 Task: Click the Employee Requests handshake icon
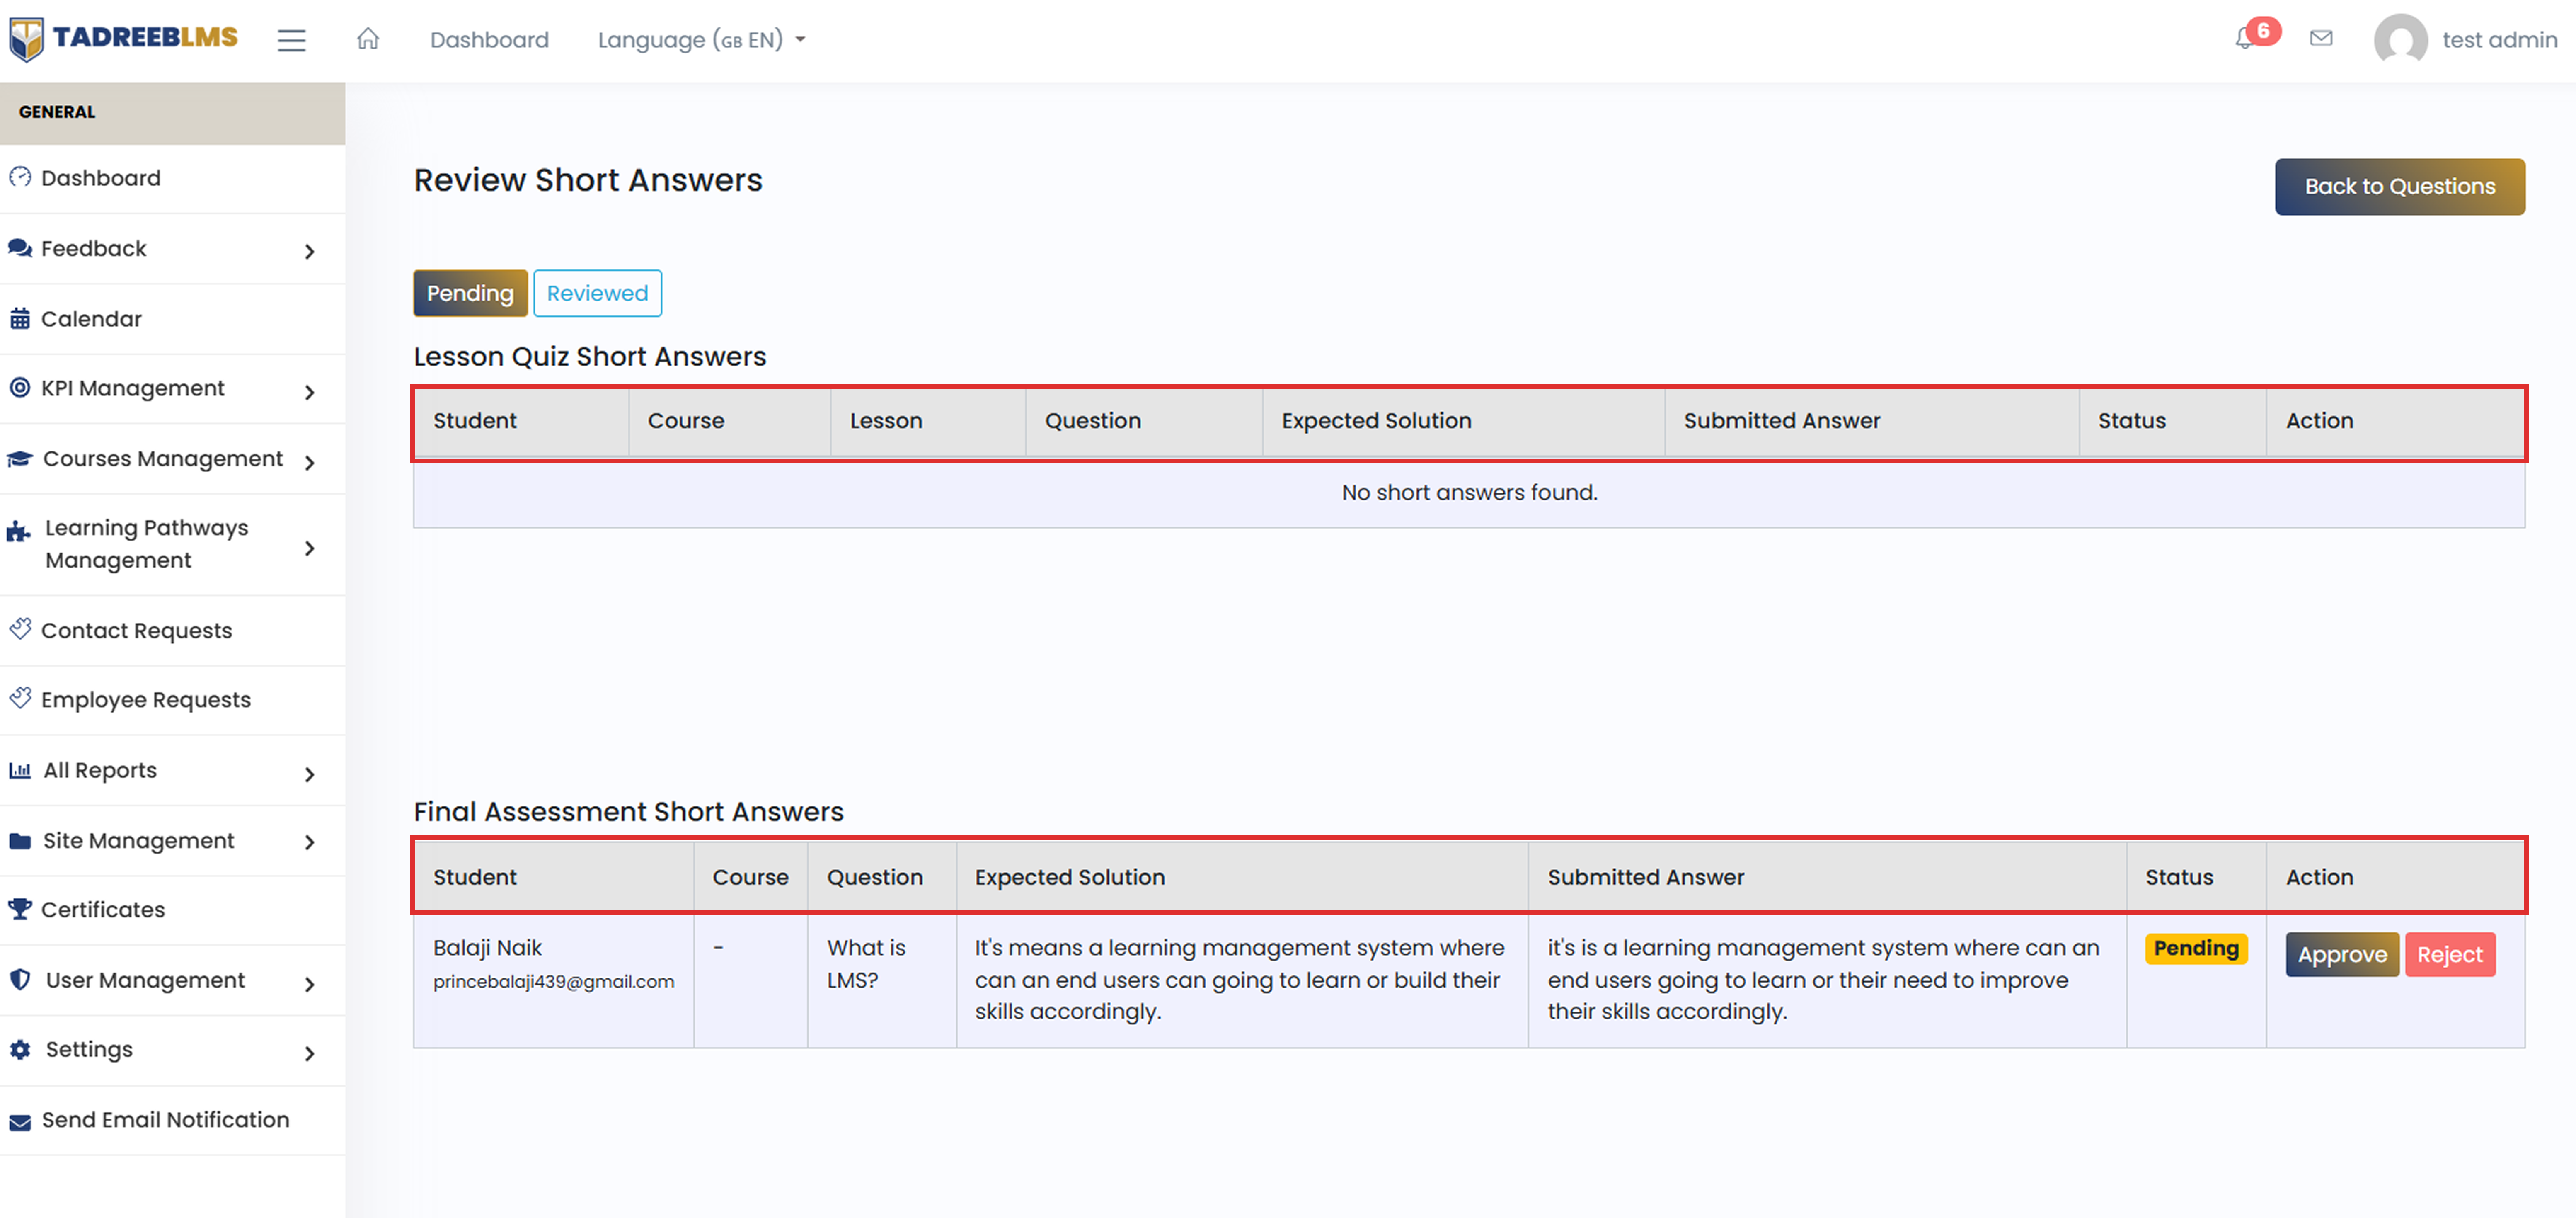(20, 698)
